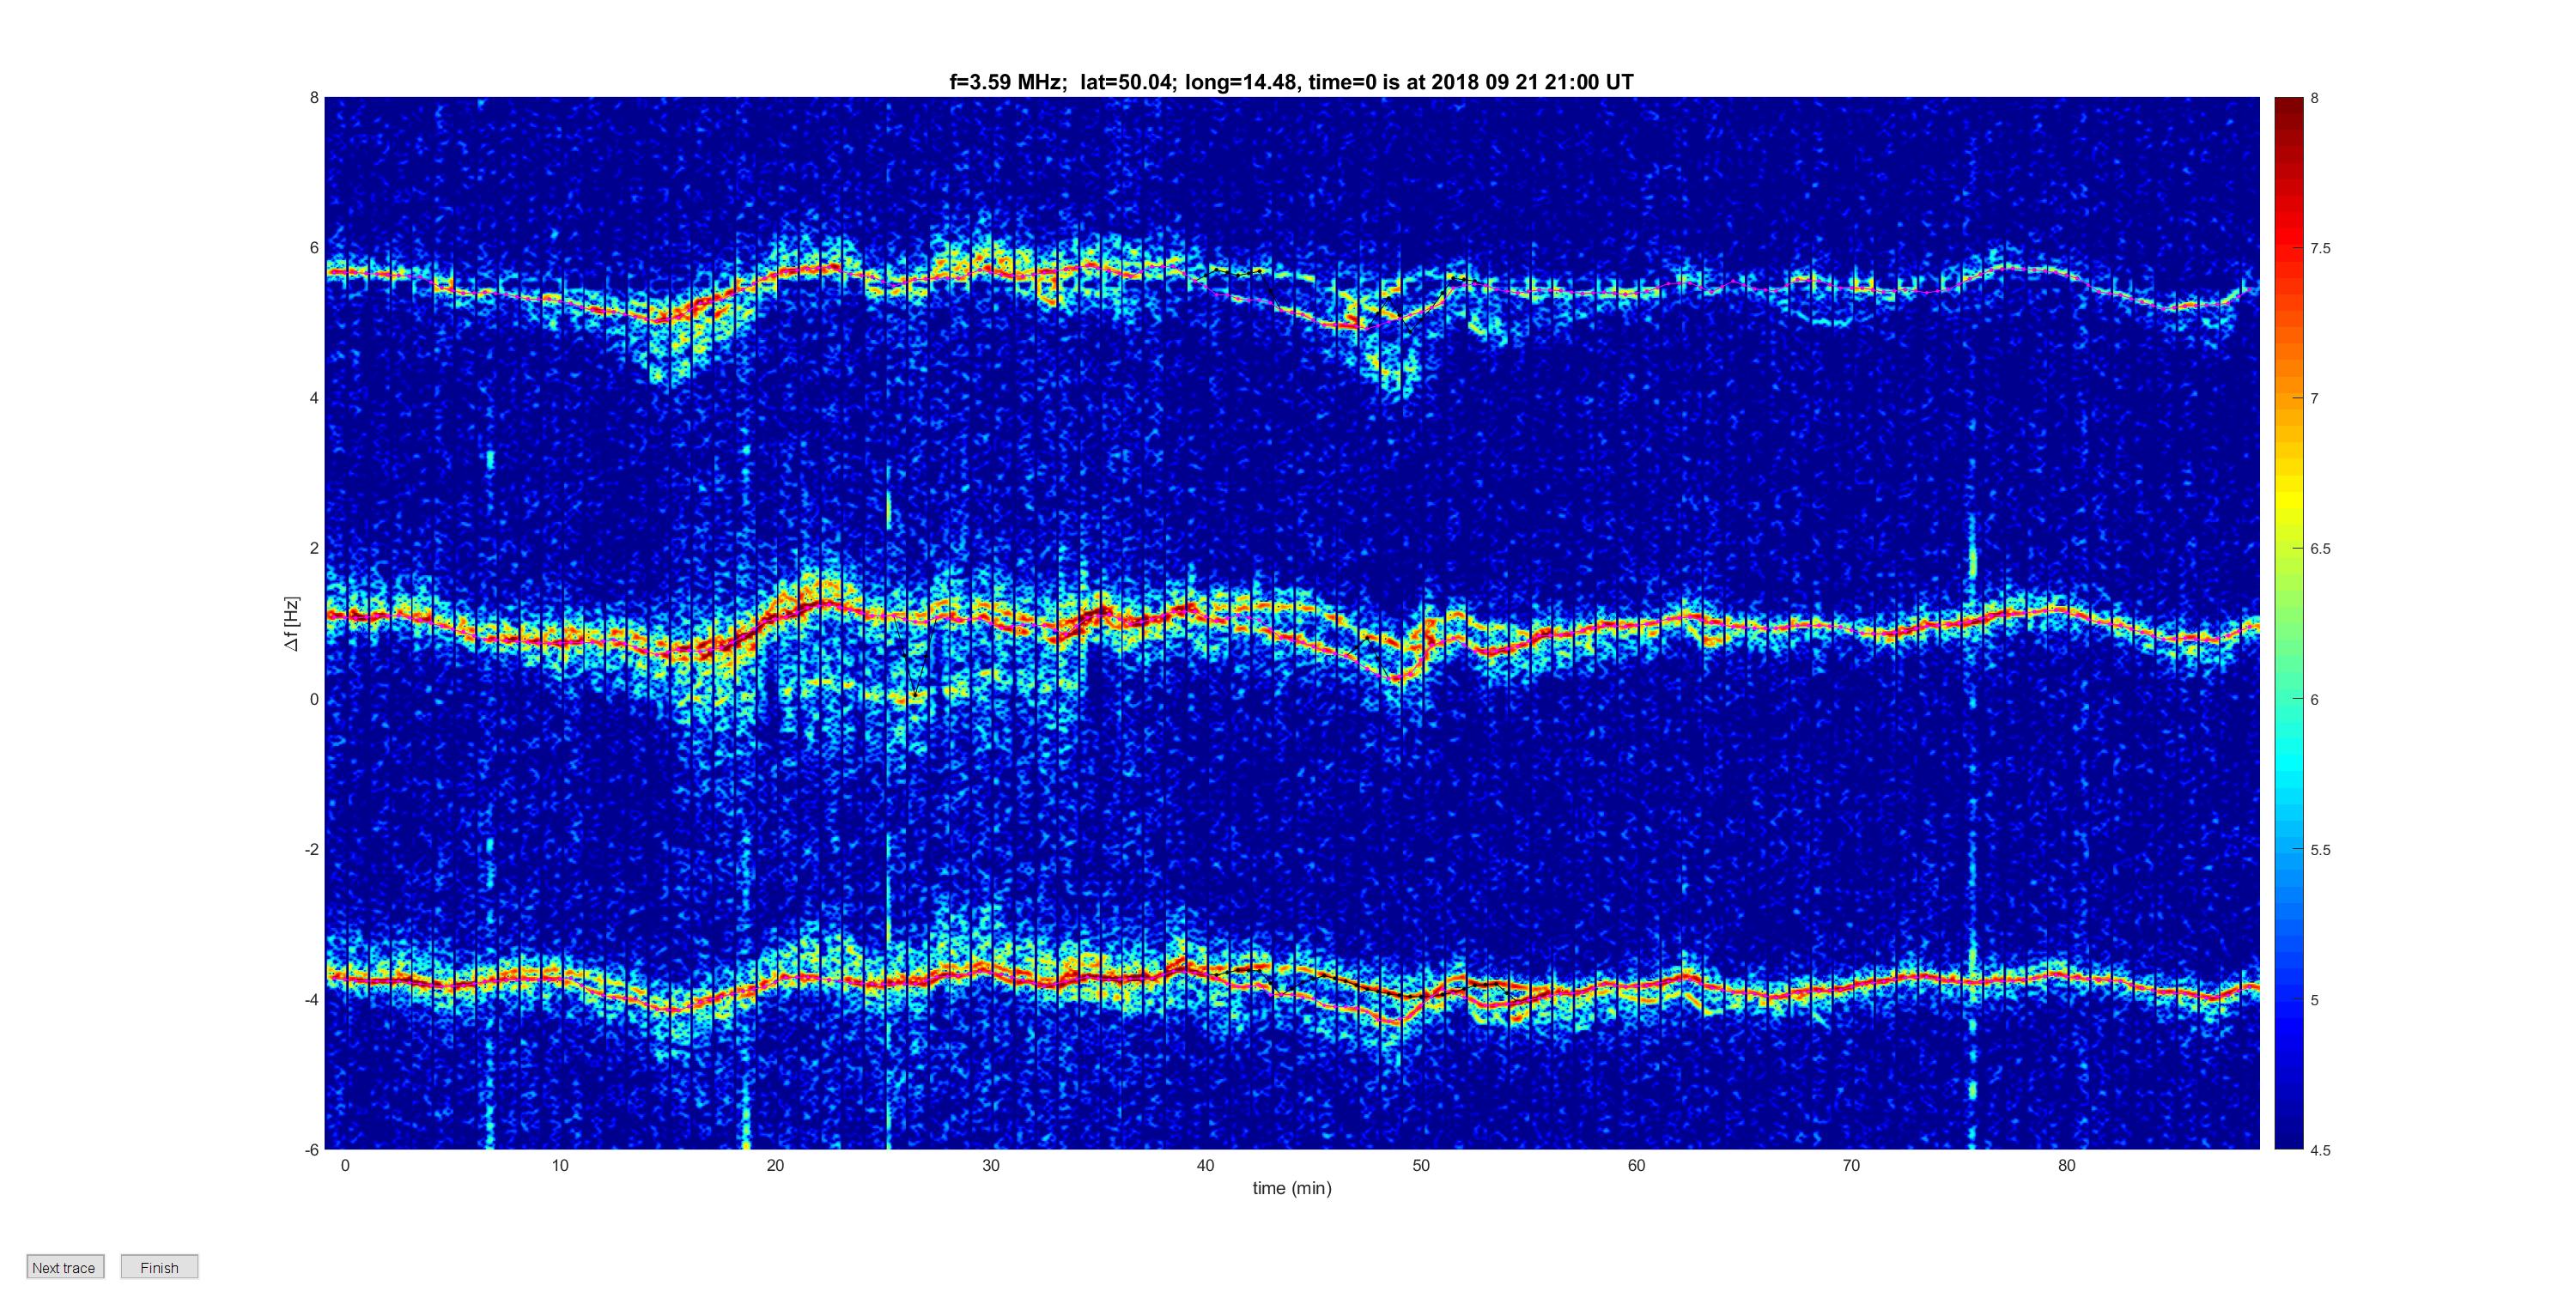The width and height of the screenshot is (2576, 1292).
Task: Click the Next trace button
Action: click(65, 1267)
